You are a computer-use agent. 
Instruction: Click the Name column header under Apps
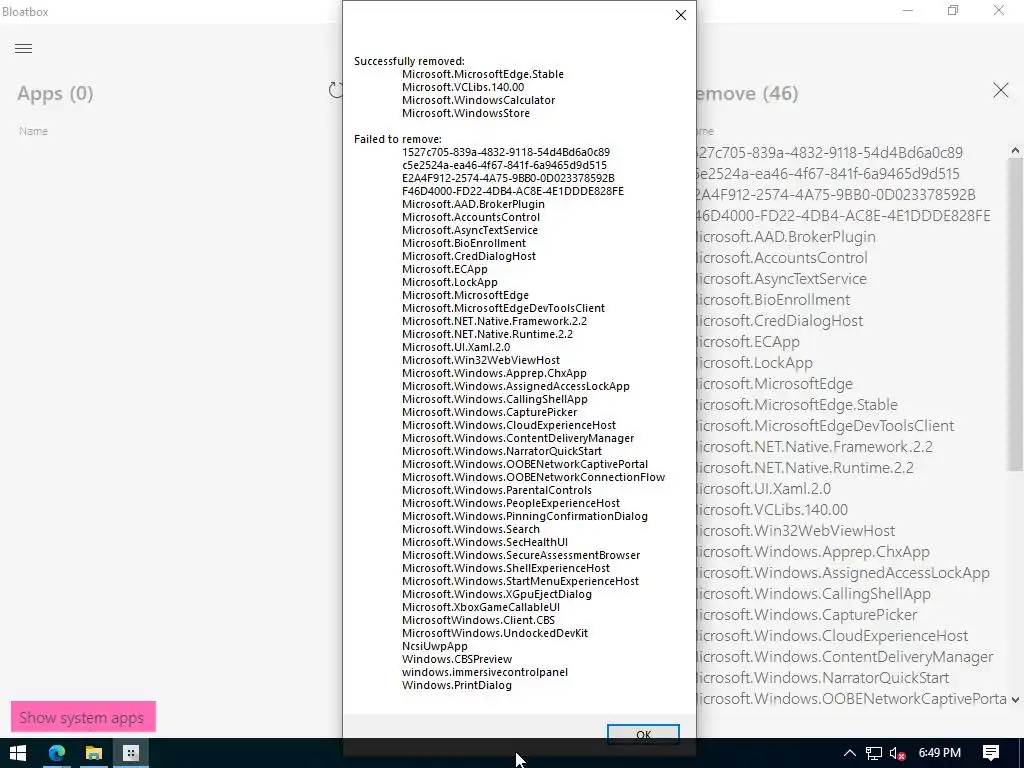click(x=33, y=131)
